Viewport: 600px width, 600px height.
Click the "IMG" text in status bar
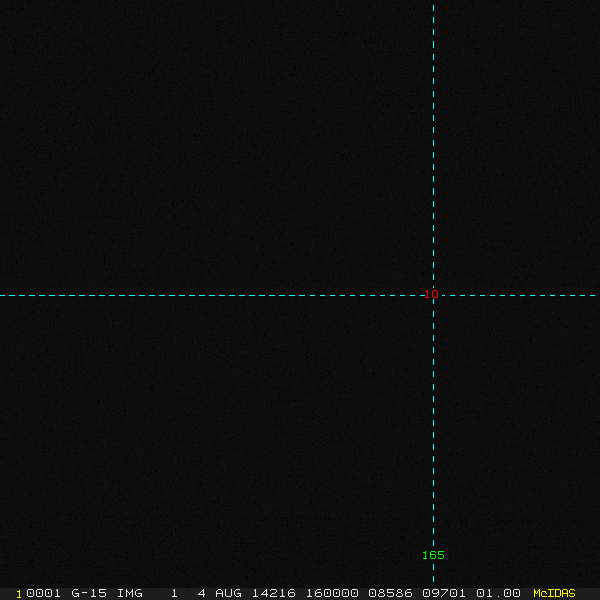[x=129, y=593]
